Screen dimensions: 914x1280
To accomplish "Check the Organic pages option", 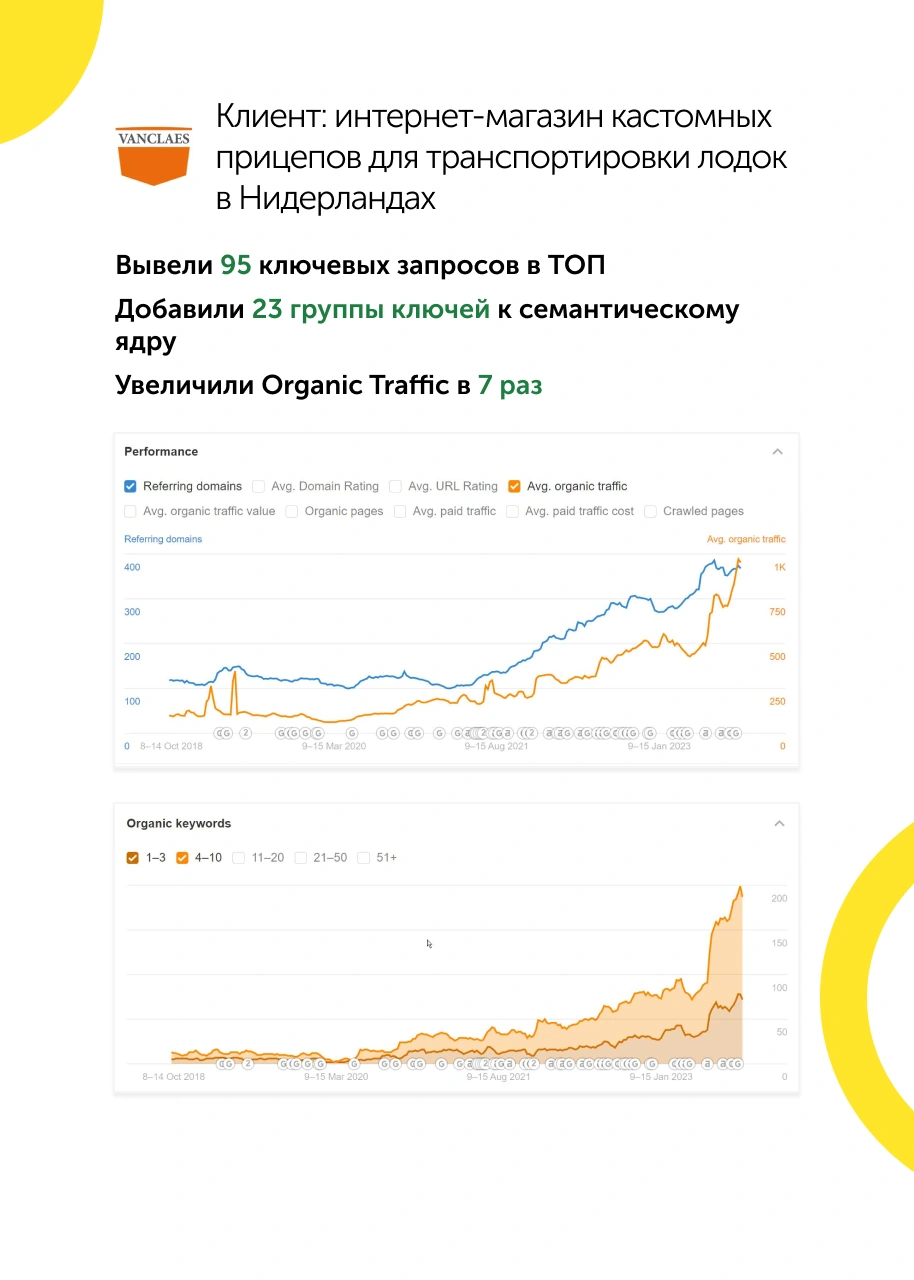I will [292, 512].
